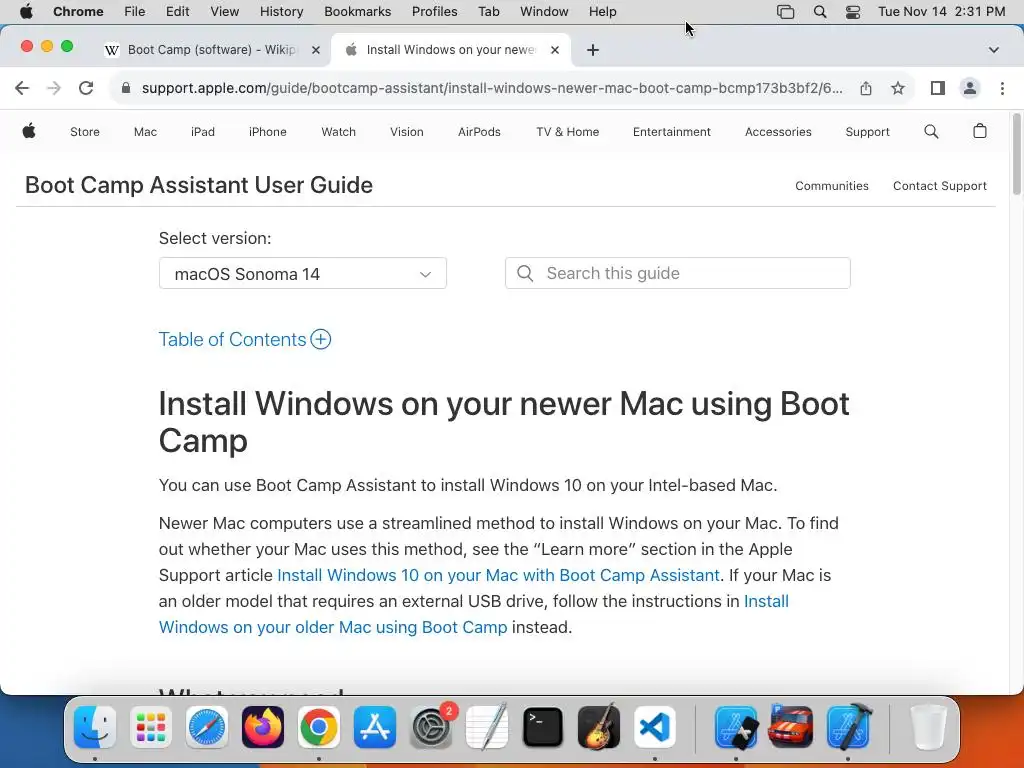Open the Entertainment navigation link
1024x768 pixels.
[x=671, y=132]
